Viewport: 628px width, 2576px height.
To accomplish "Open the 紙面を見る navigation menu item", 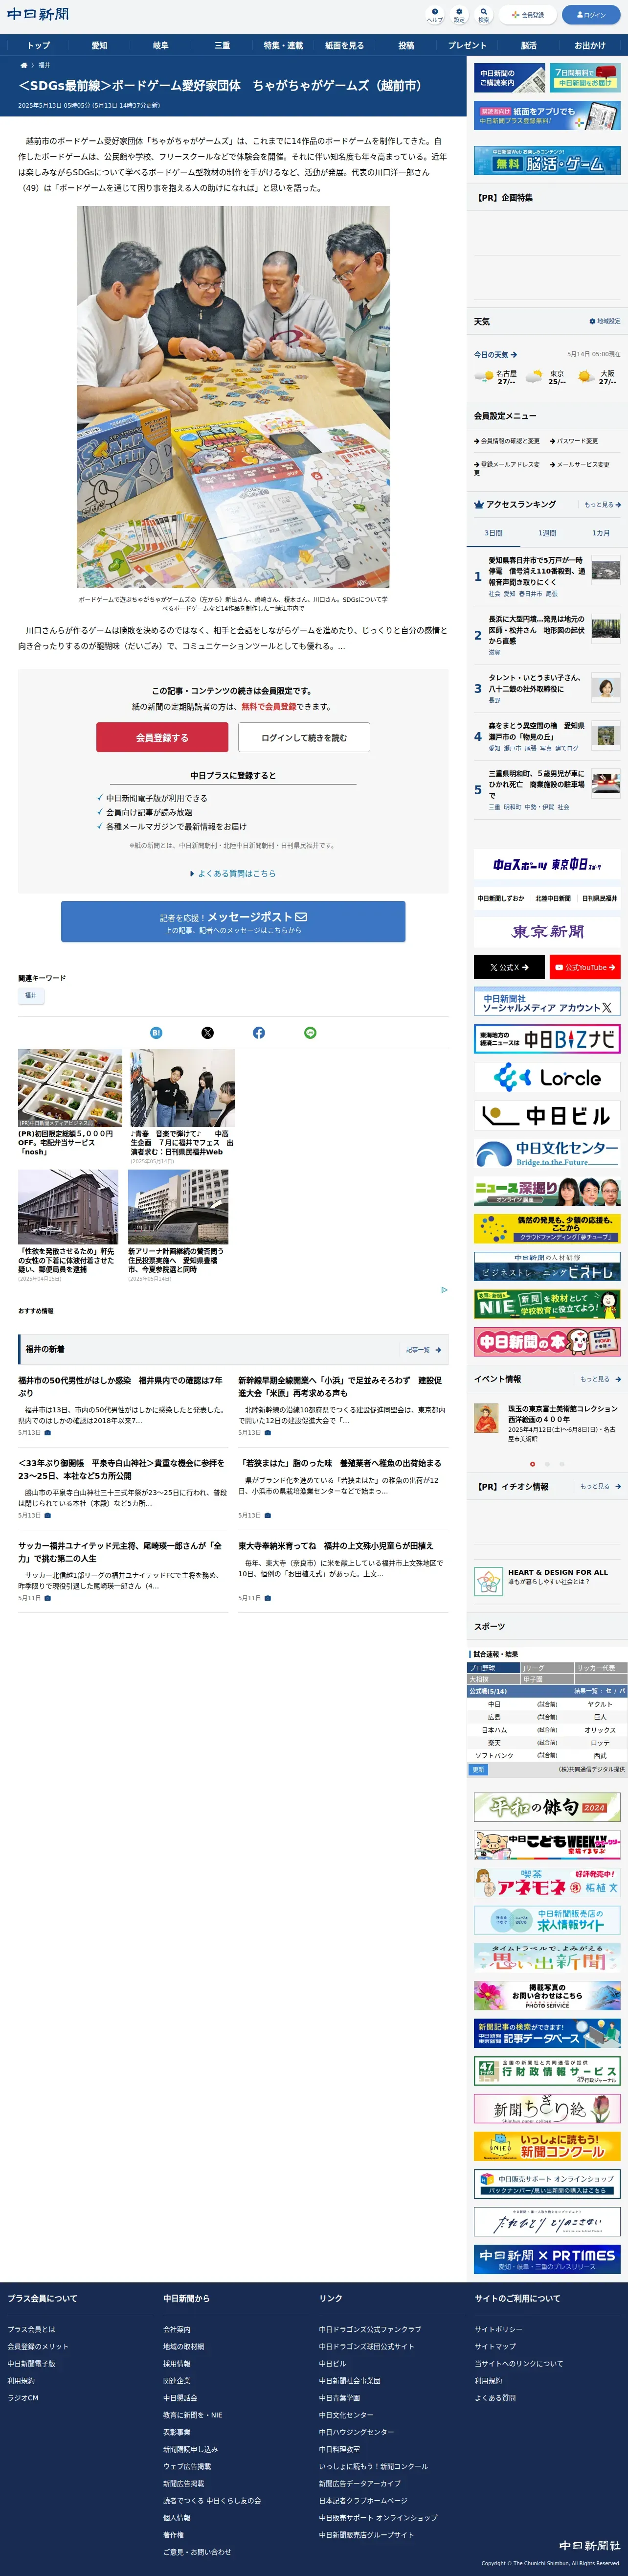I will pyautogui.click(x=345, y=45).
